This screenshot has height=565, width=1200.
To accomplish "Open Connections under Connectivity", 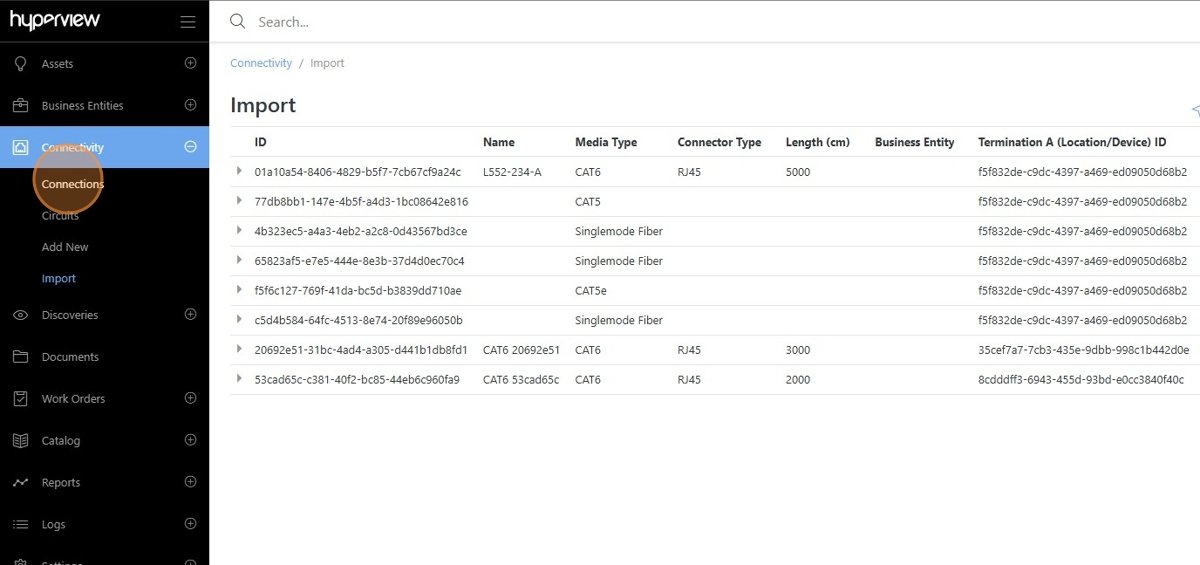I will coord(73,184).
